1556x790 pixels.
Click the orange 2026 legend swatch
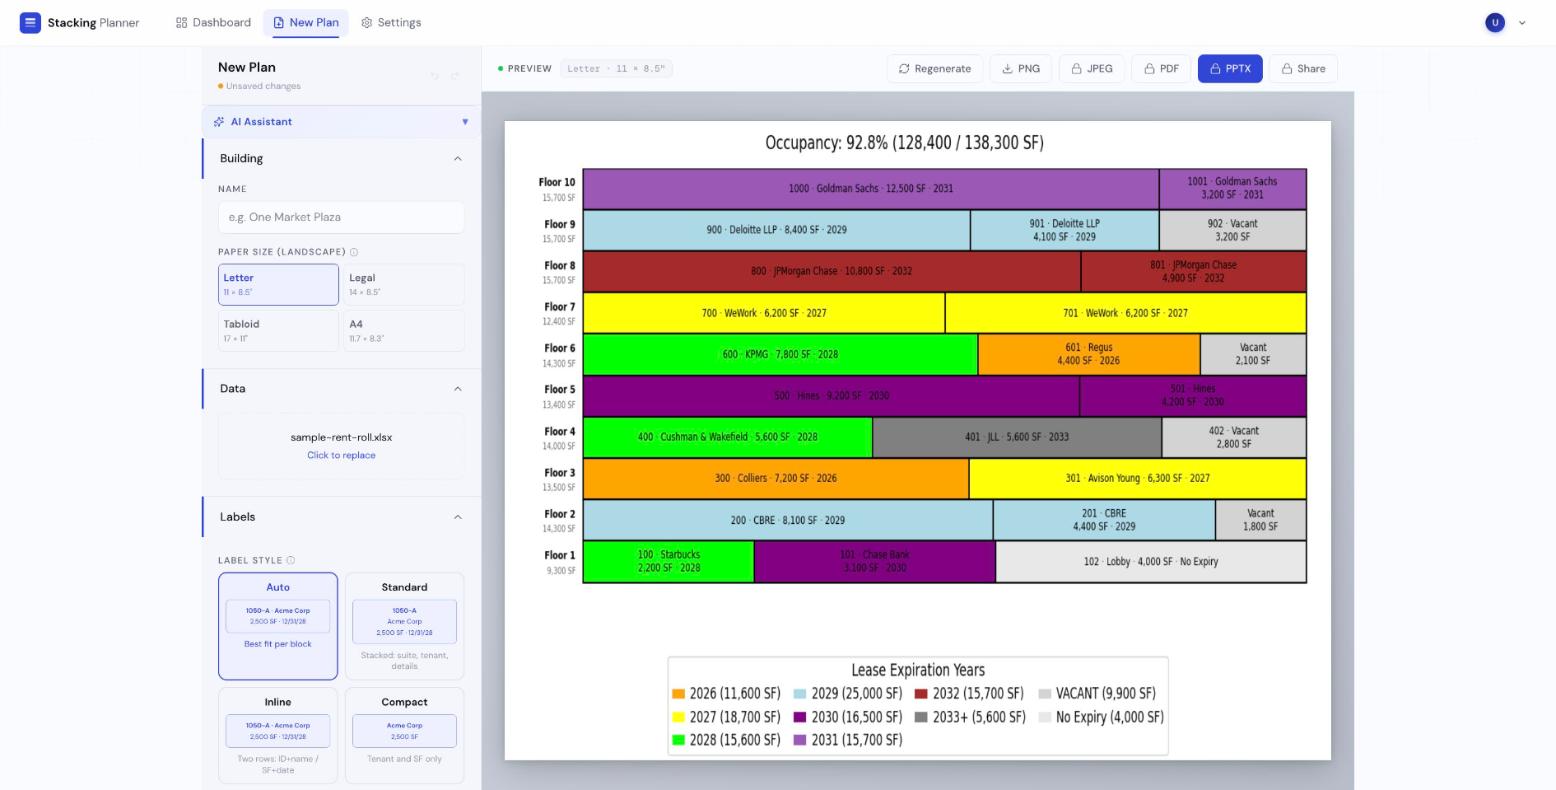[679, 694]
